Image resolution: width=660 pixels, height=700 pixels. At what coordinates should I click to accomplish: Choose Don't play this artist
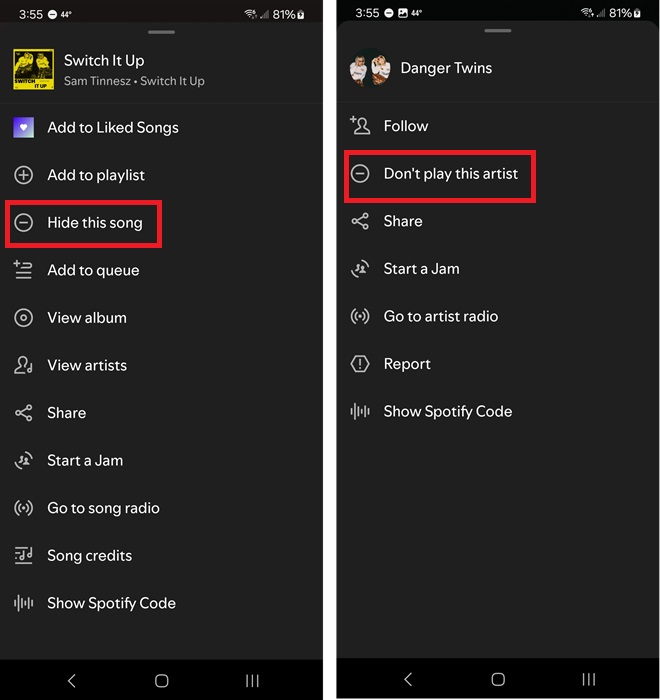click(x=451, y=173)
